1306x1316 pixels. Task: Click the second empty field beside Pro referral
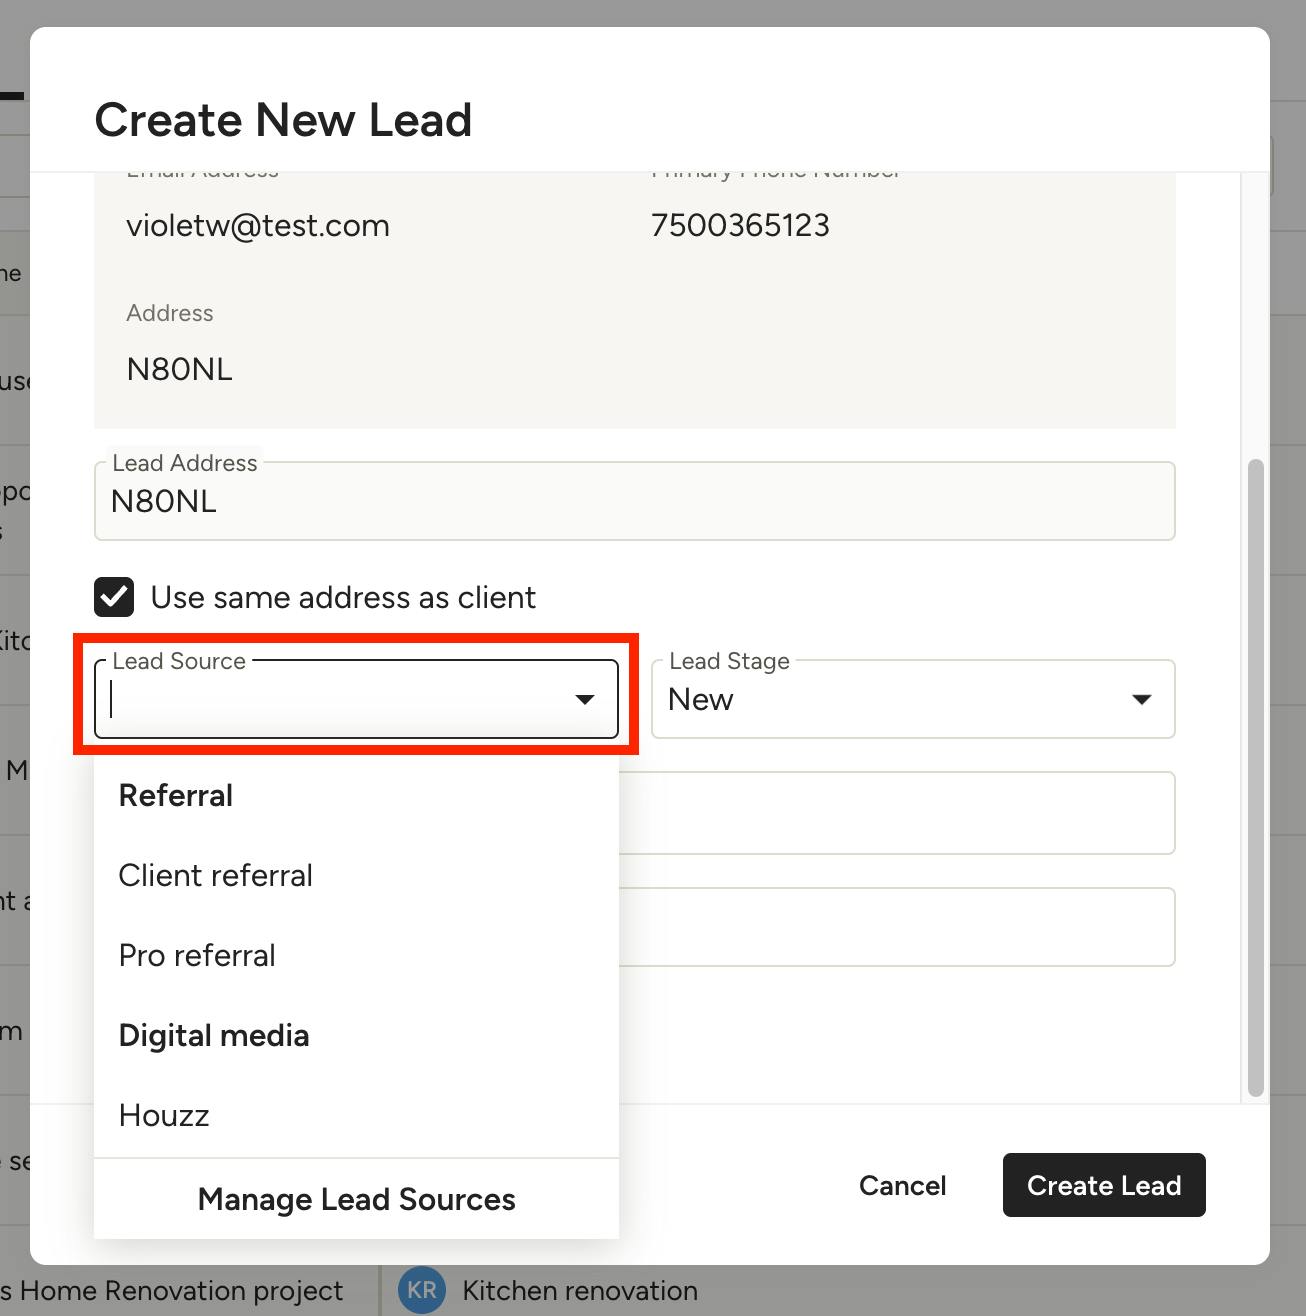896,927
